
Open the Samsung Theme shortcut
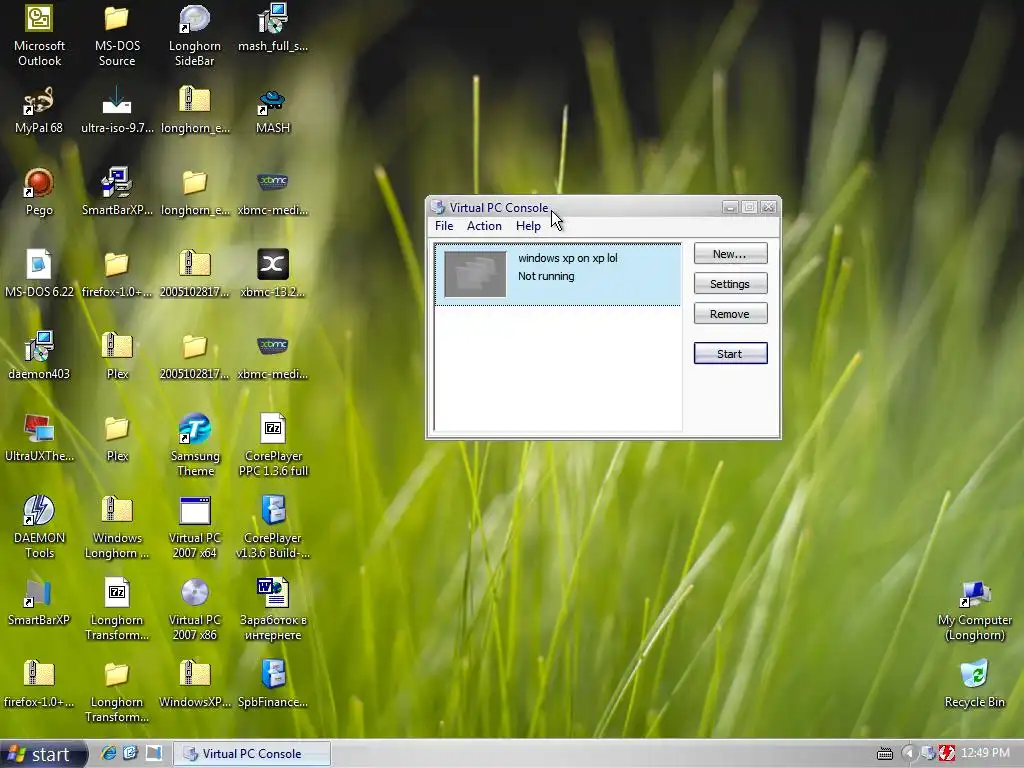[195, 445]
